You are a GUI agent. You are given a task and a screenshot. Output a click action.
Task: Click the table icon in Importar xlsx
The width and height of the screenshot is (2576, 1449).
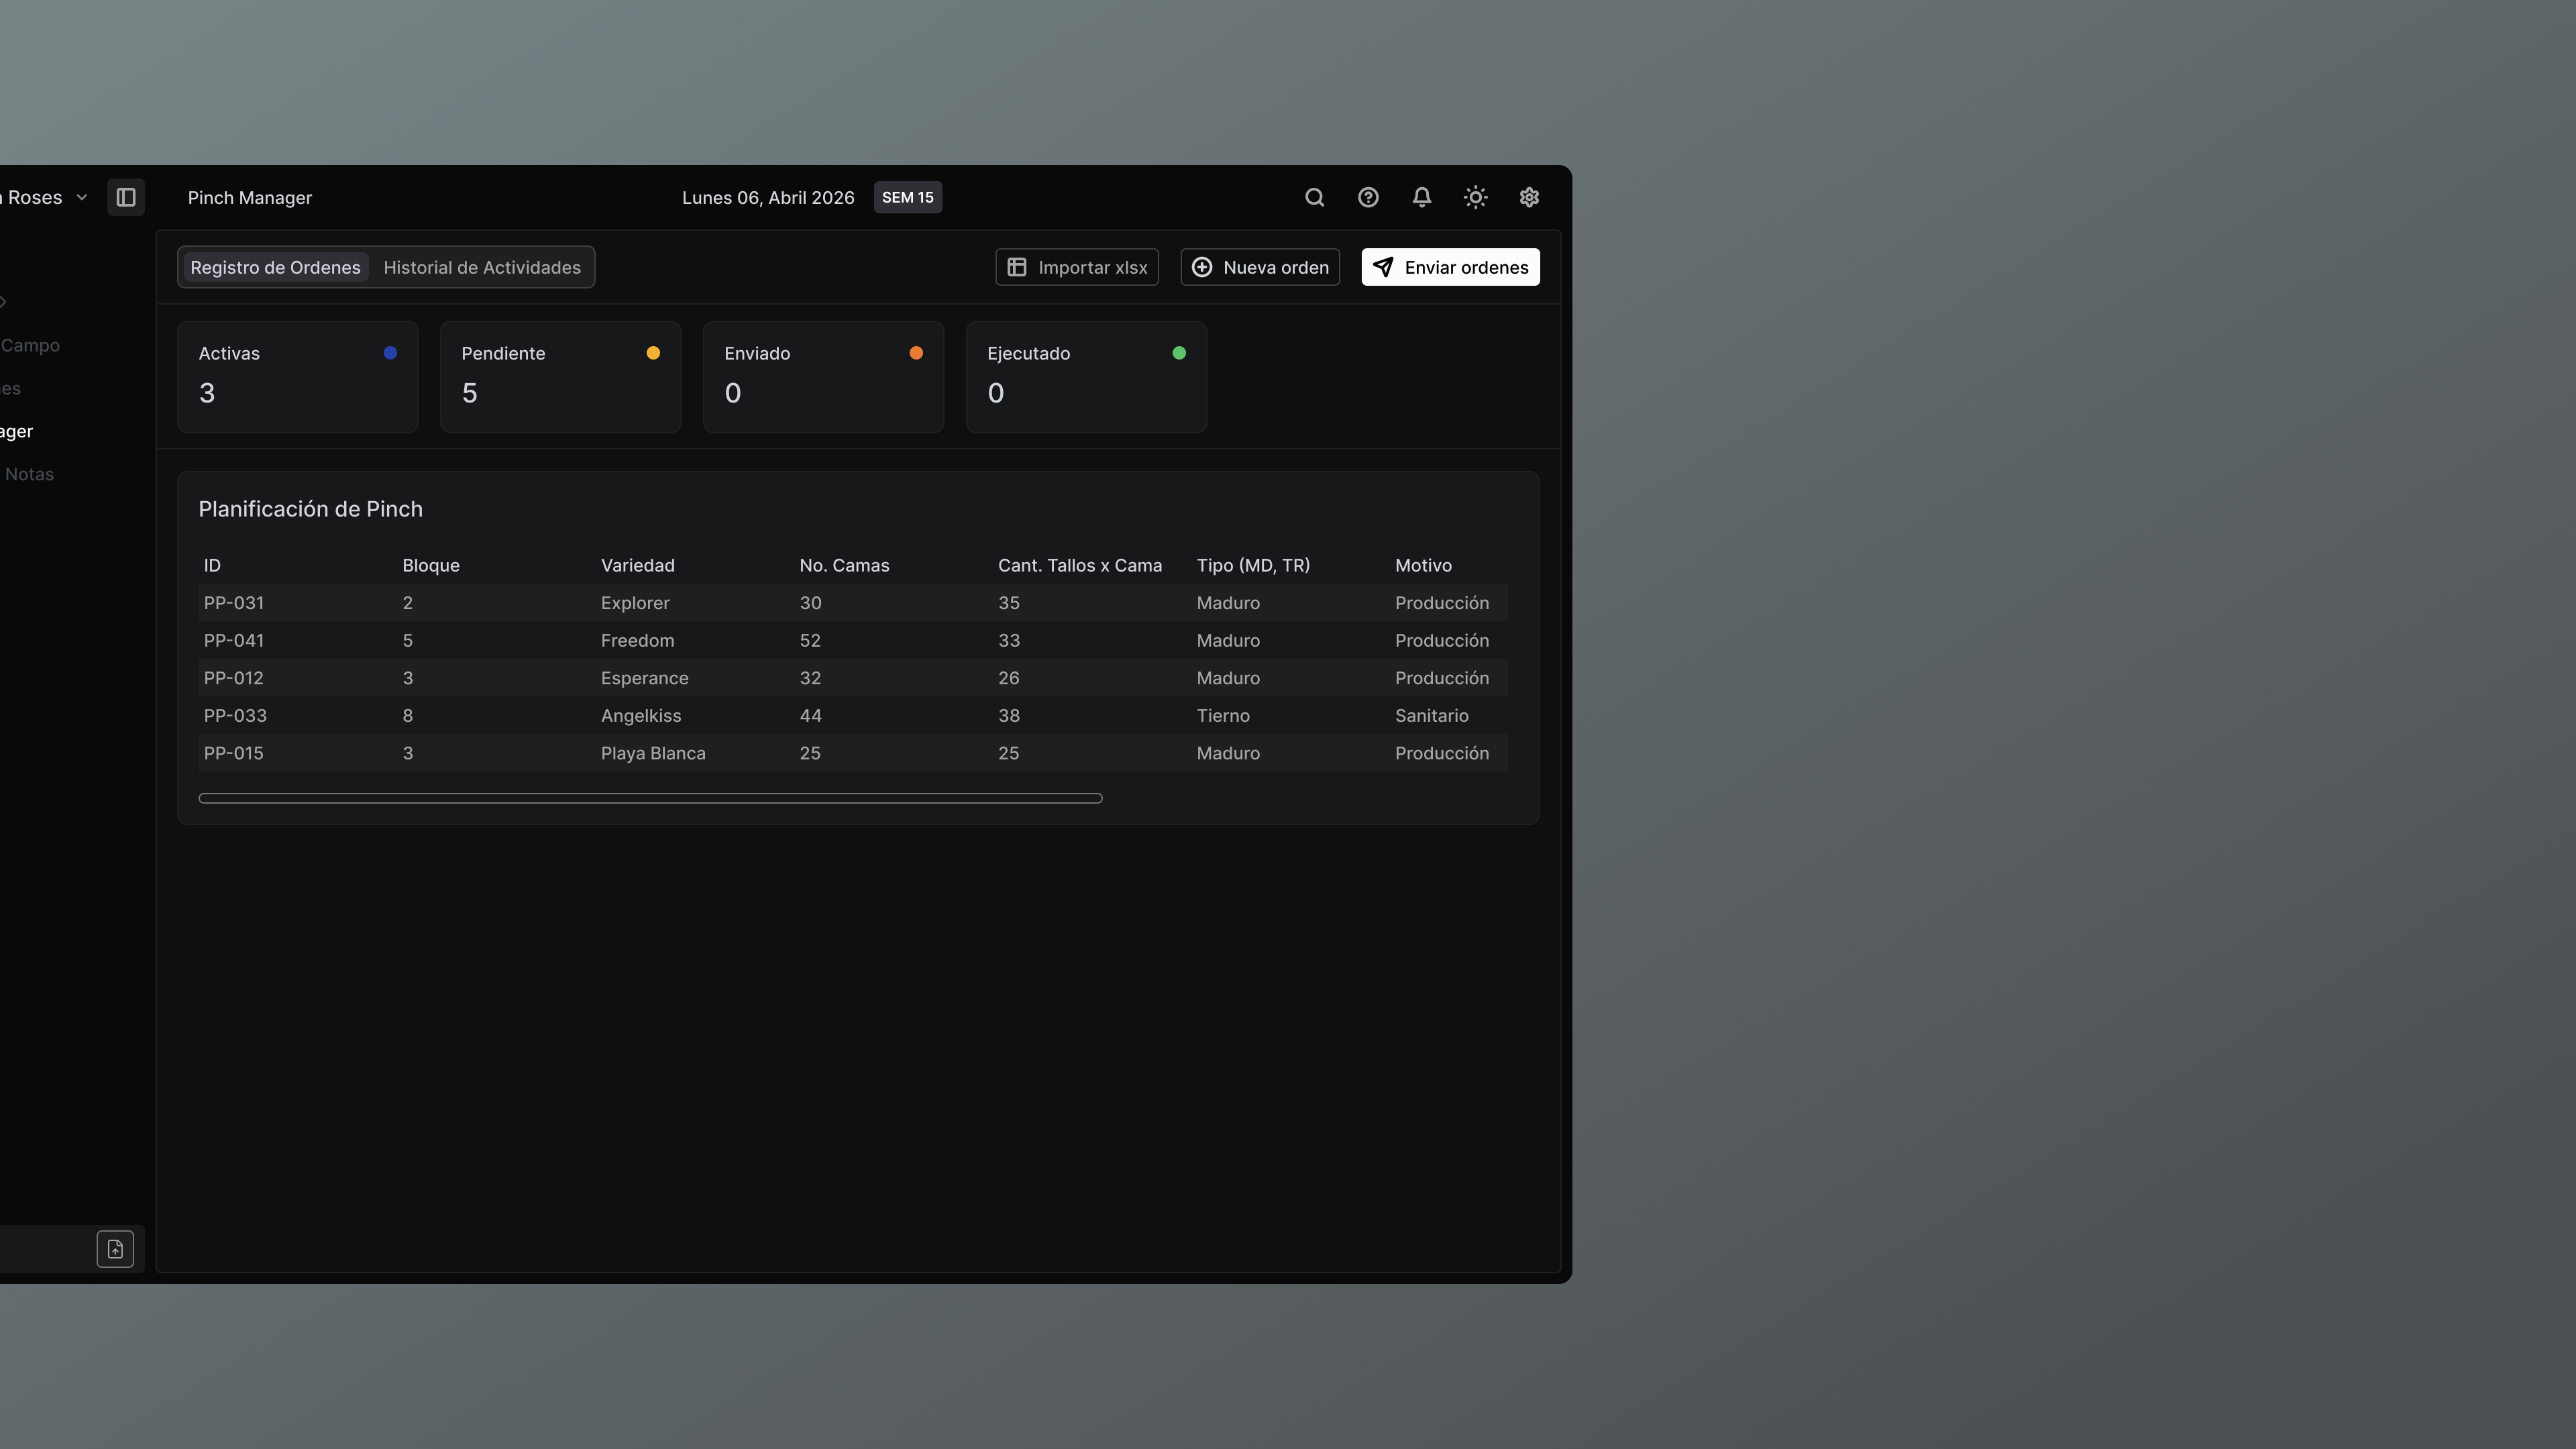[1017, 267]
